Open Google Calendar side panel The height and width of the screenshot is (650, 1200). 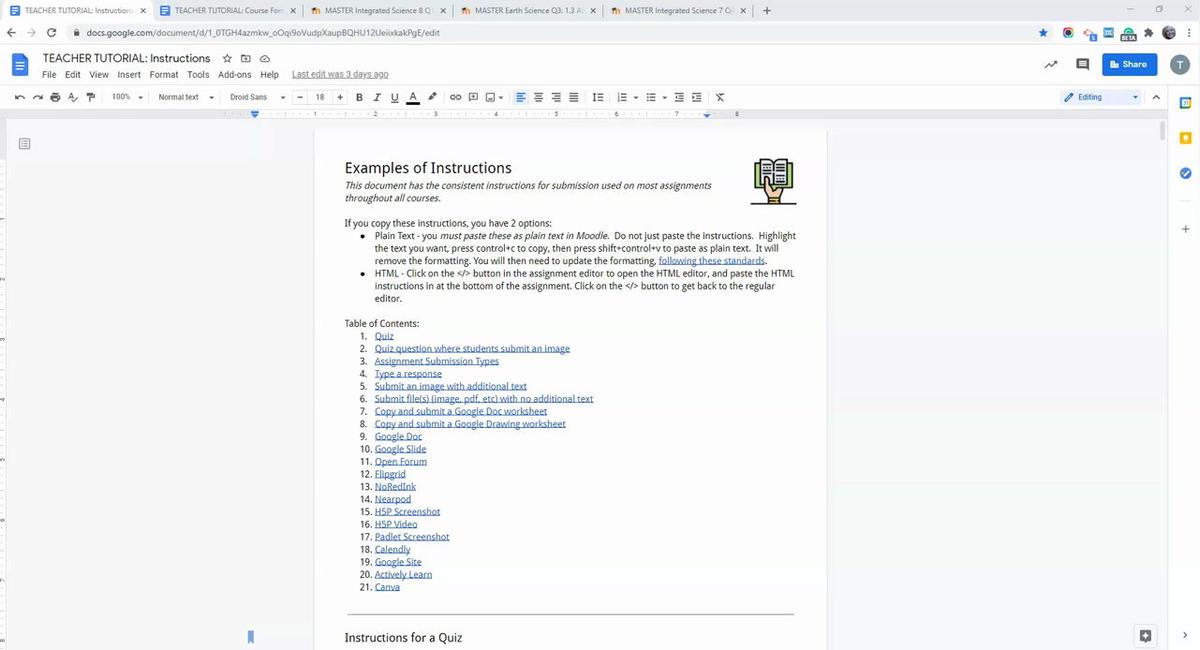pos(1185,102)
